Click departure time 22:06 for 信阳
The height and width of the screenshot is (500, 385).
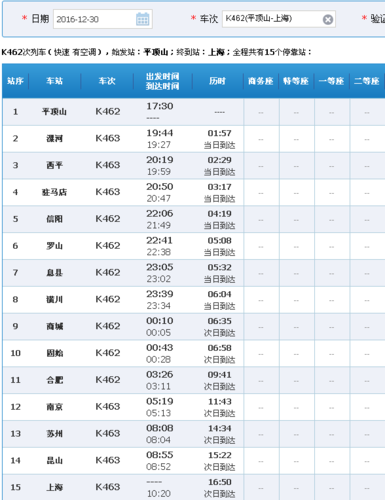160,213
